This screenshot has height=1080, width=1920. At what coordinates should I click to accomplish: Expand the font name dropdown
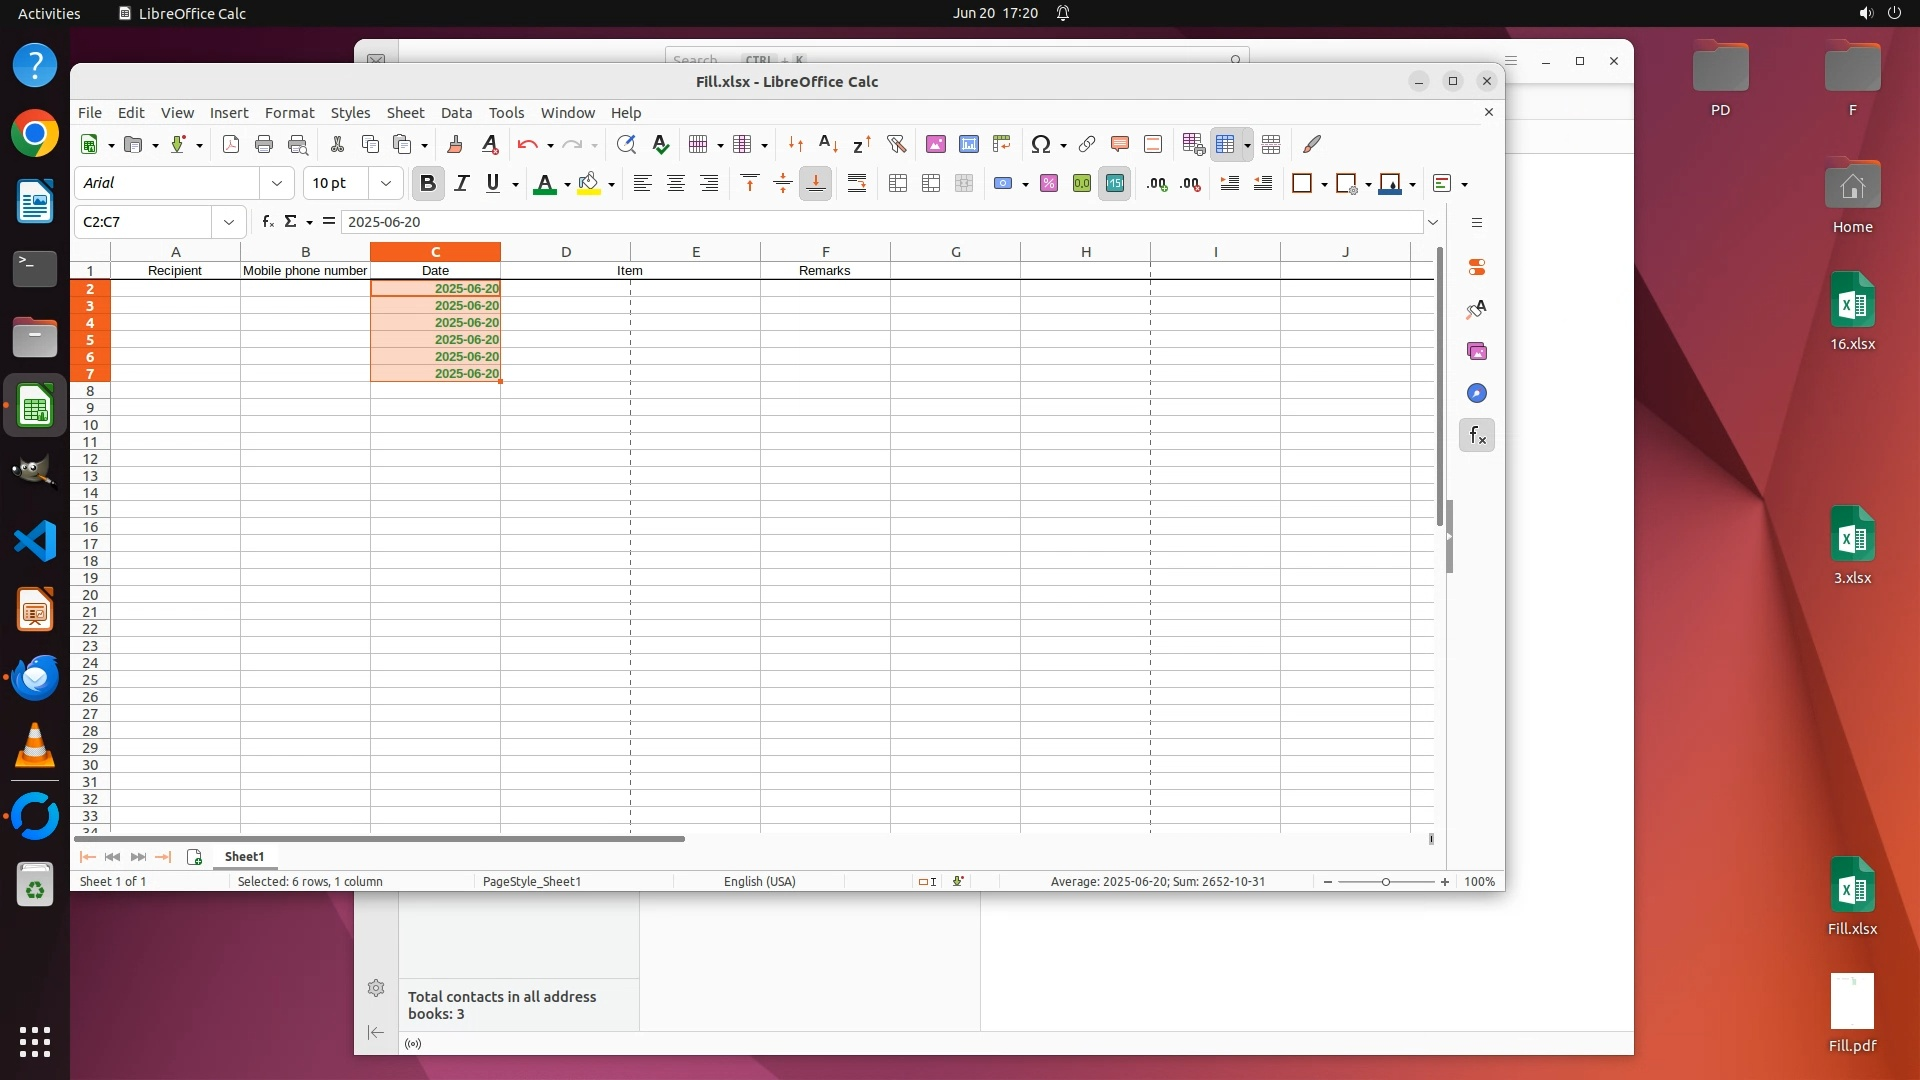click(x=277, y=184)
